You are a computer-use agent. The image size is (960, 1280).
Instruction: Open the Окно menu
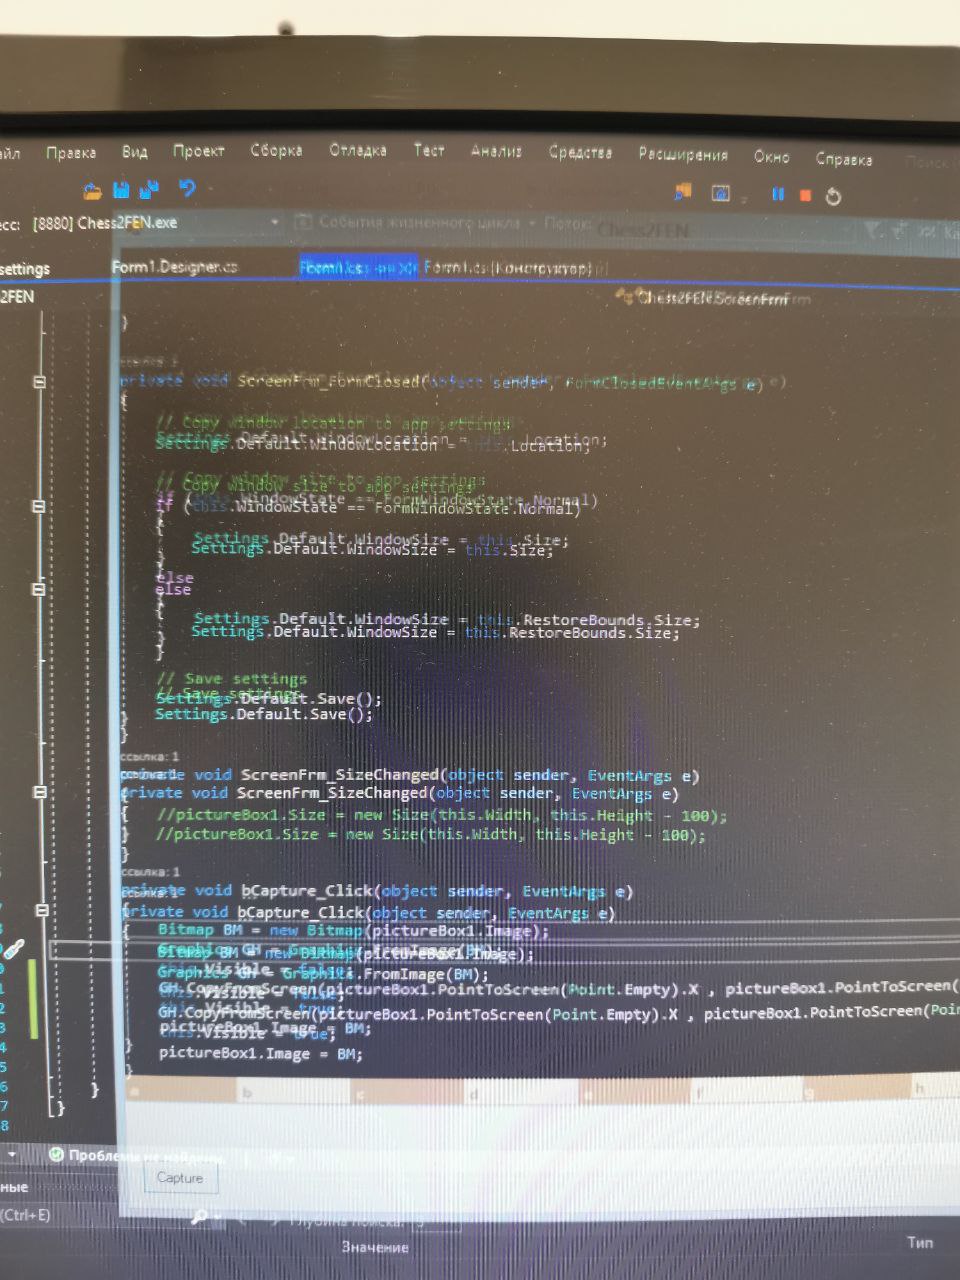pyautogui.click(x=771, y=157)
